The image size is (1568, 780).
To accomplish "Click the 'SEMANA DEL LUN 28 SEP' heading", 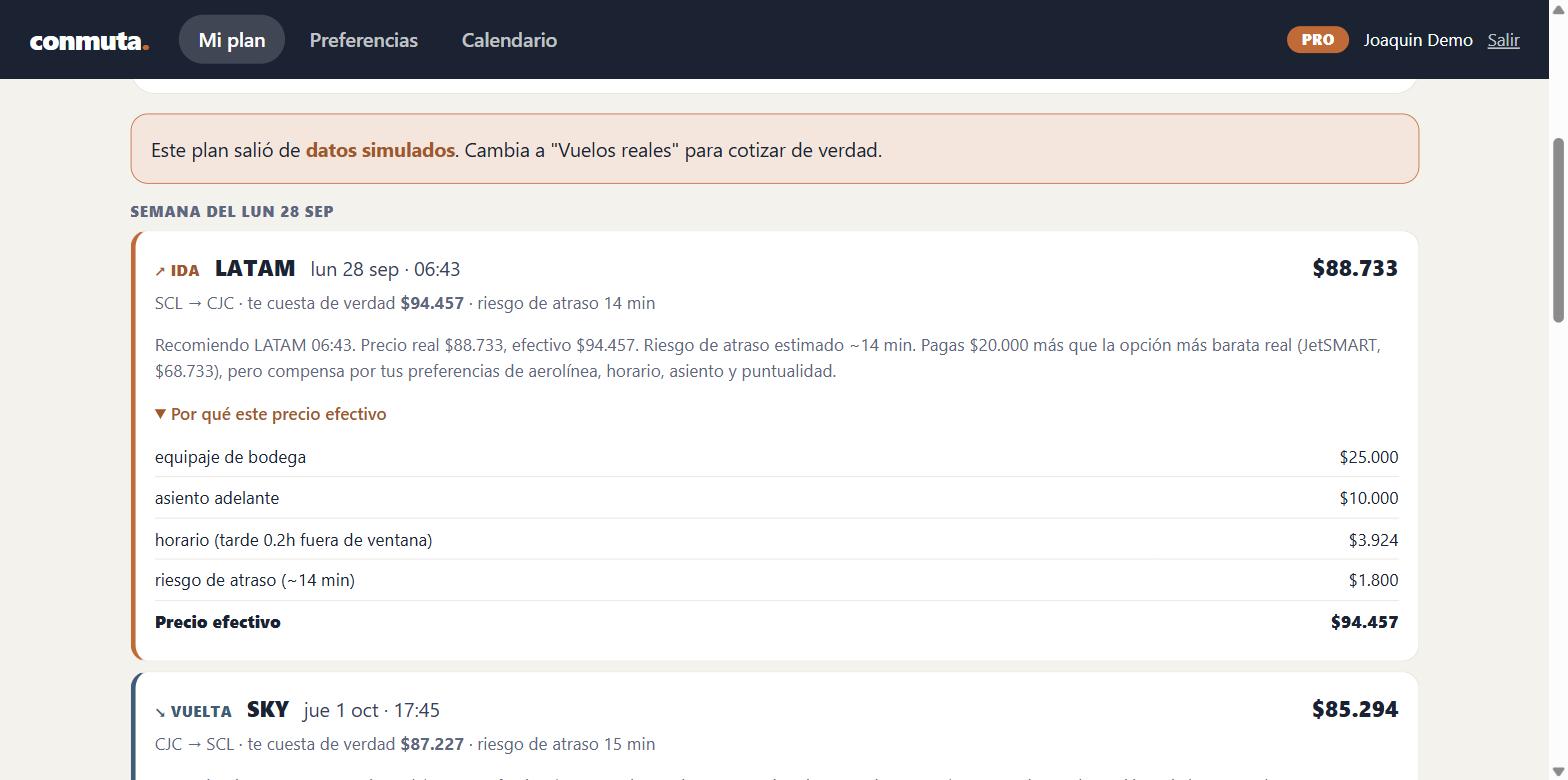I will point(232,211).
